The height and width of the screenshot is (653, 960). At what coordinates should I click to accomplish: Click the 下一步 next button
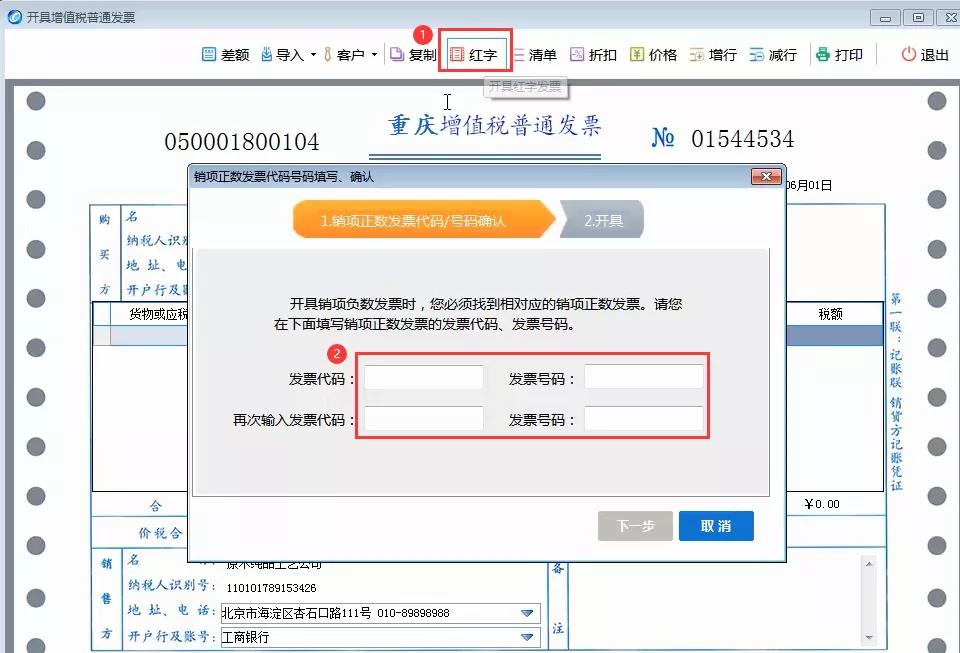[x=635, y=525]
